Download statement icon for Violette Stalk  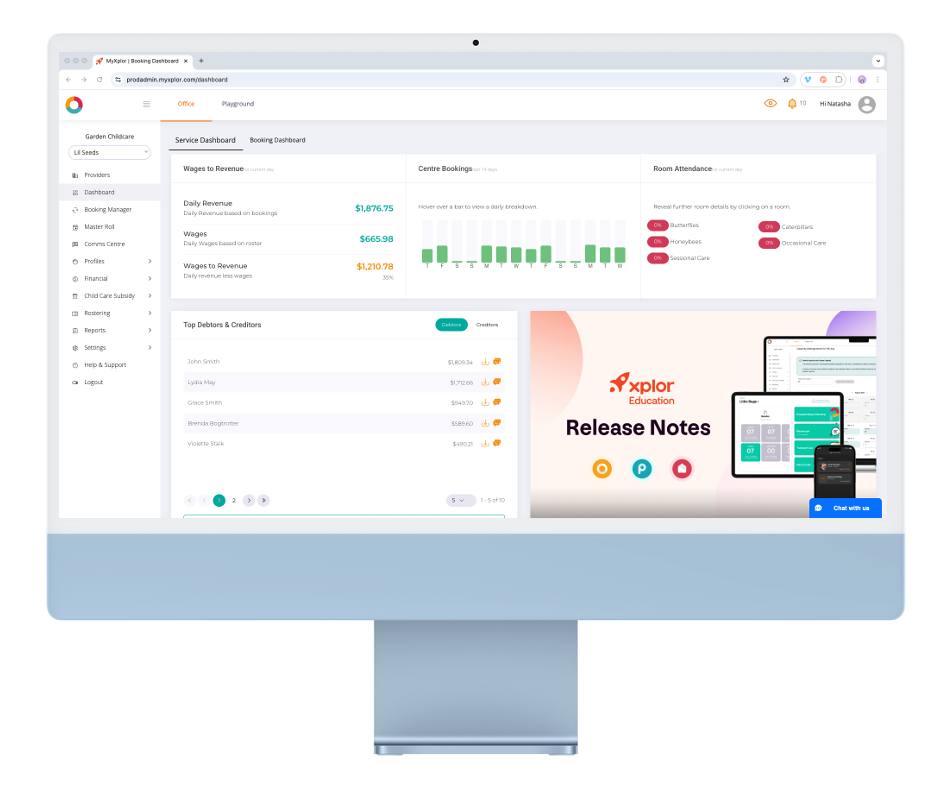[x=485, y=444]
